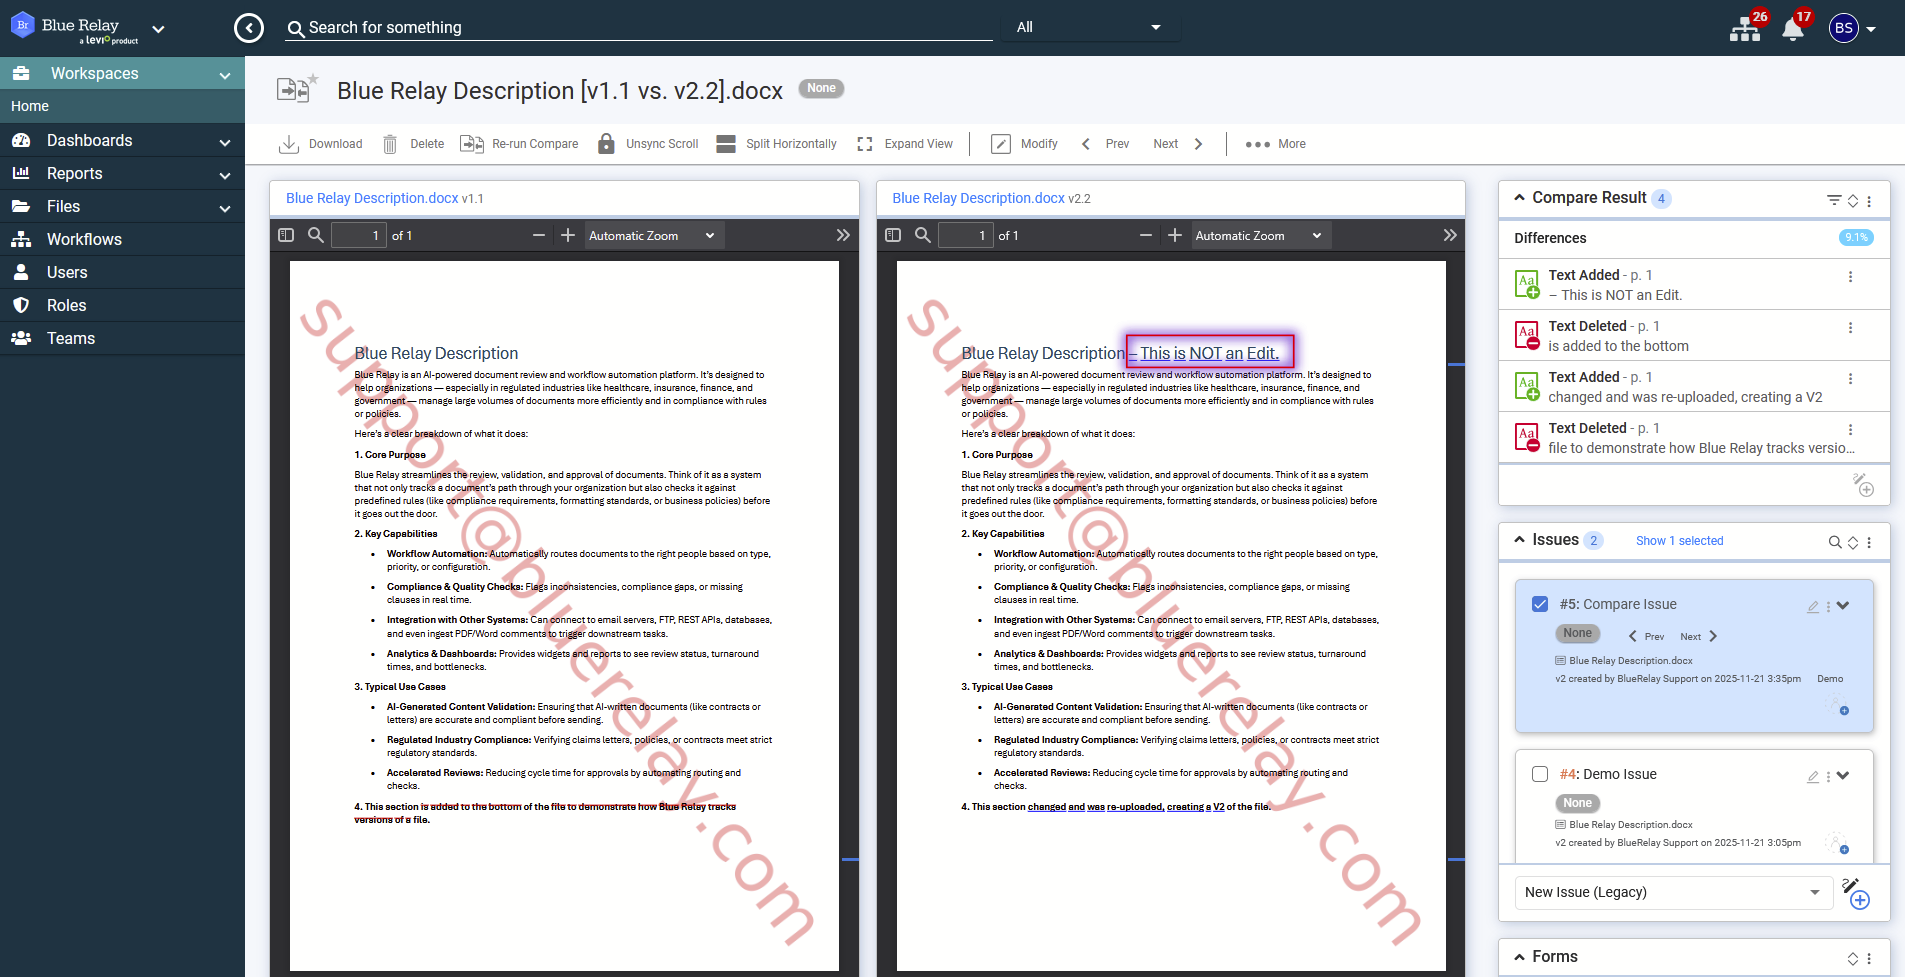Select Text Added 'This is NOT an Edit' difference
This screenshot has width=1905, height=977.
[1694, 285]
